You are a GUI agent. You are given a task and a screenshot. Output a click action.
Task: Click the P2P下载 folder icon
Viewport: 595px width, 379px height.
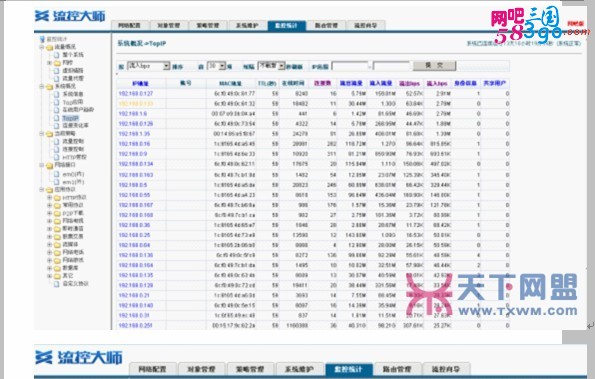[x=57, y=213]
